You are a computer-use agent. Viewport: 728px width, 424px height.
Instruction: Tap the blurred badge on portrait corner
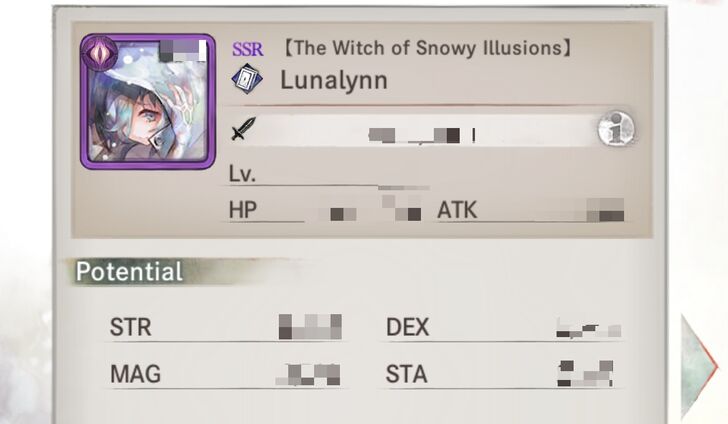pyautogui.click(x=182, y=51)
